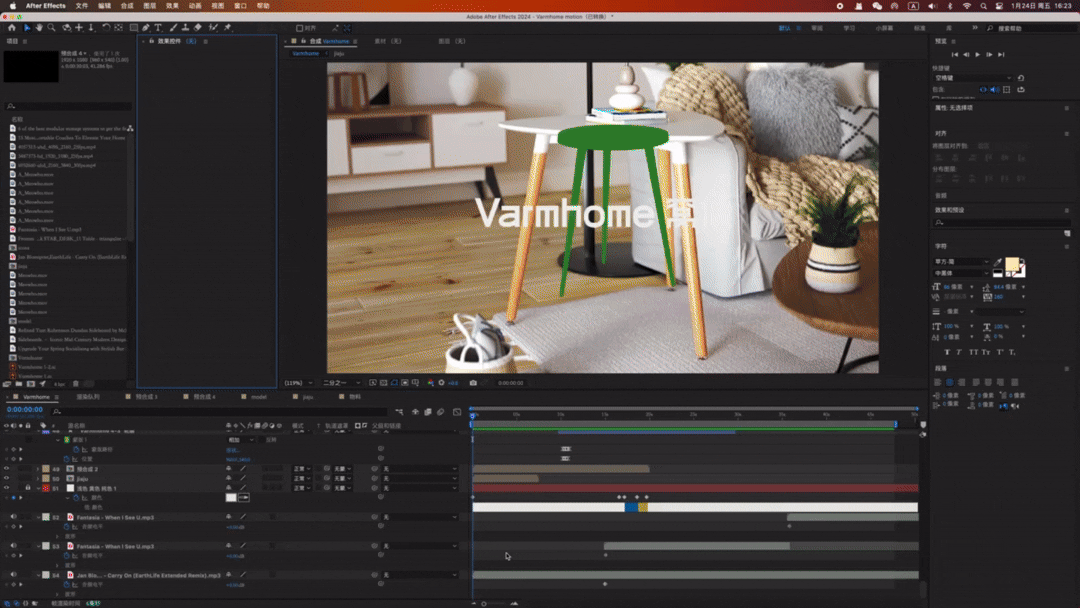This screenshot has height=608, width=1080.
Task: Collapse layer 54 Carry On properties
Action: pyautogui.click(x=39, y=575)
